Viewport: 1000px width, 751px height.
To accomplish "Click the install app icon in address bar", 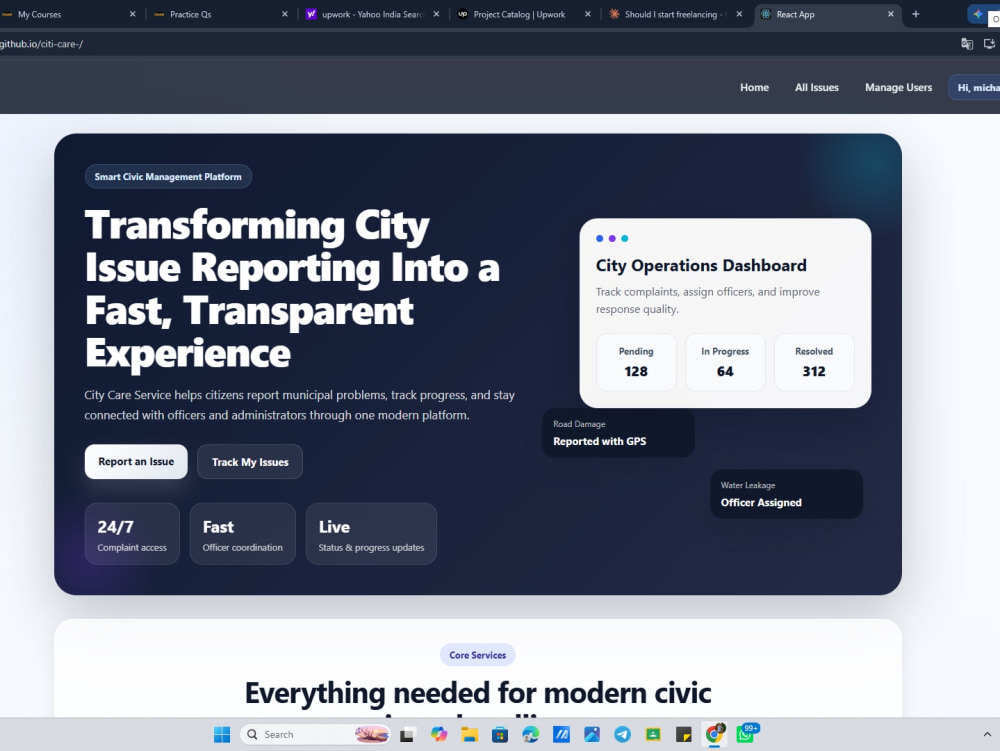I will click(989, 44).
